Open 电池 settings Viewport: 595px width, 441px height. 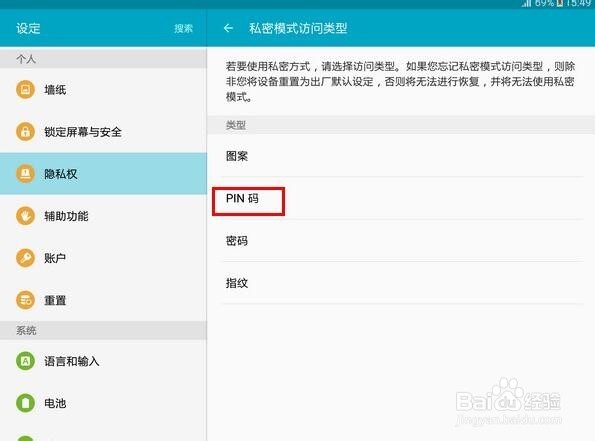tap(103, 403)
